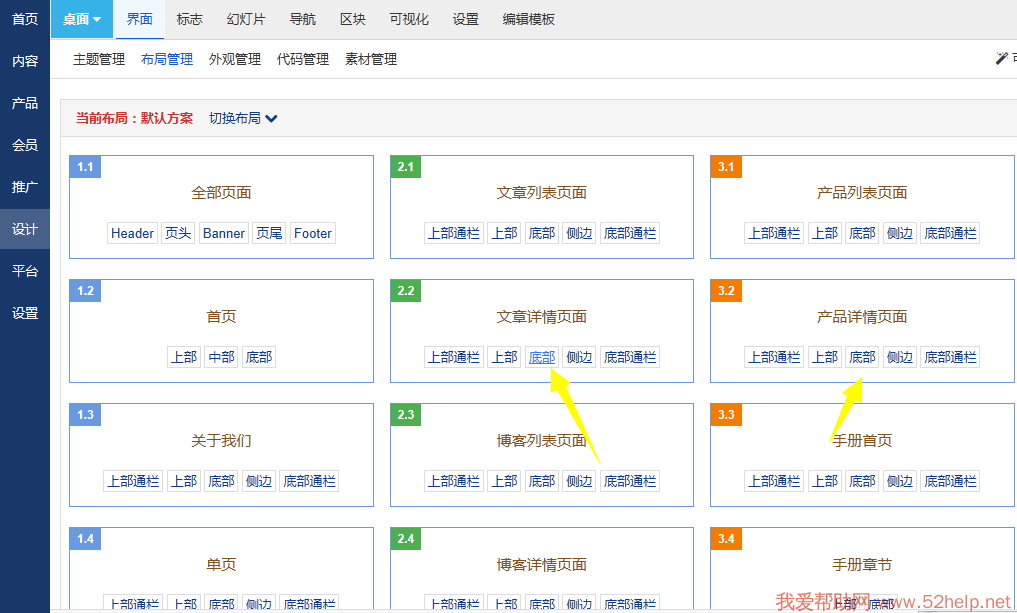Select 中部 under 首页 layout
Screen dimensions: 1017x613
(221, 357)
